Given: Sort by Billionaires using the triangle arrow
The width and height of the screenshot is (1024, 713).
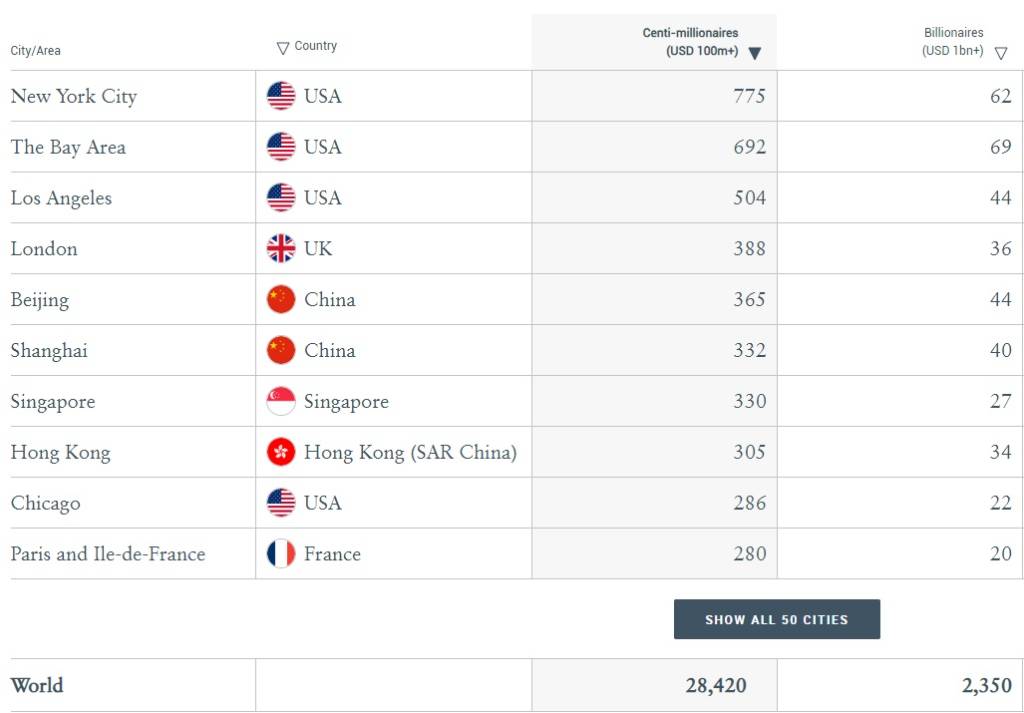Looking at the screenshot, I should click(1001, 54).
